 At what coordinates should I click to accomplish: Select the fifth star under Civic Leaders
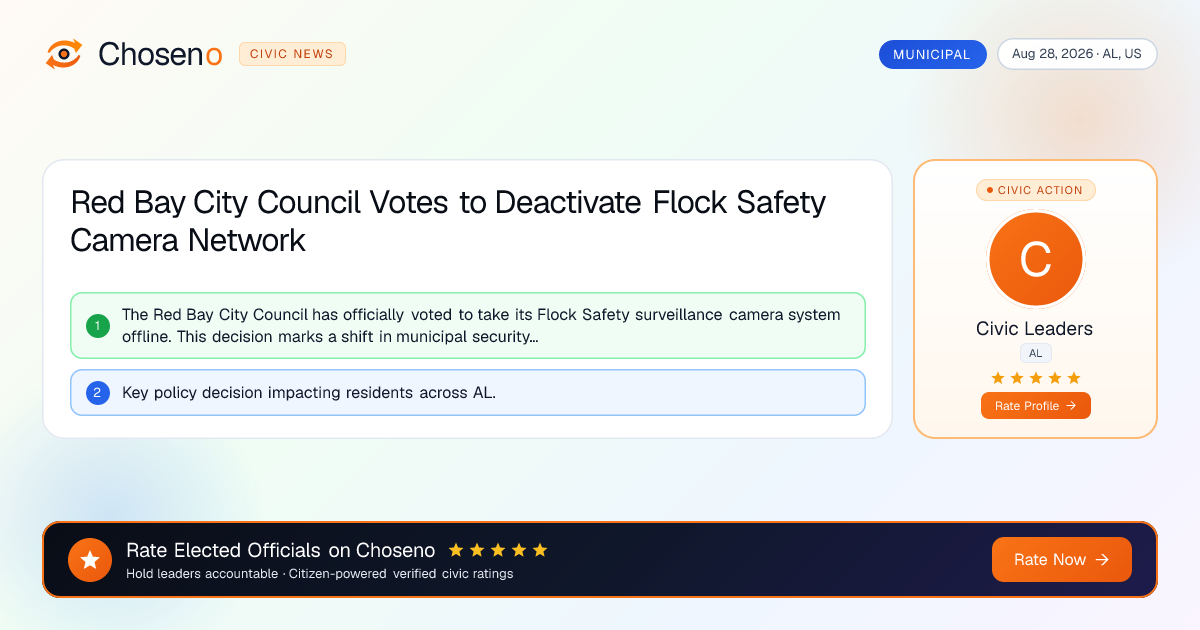(x=1074, y=378)
